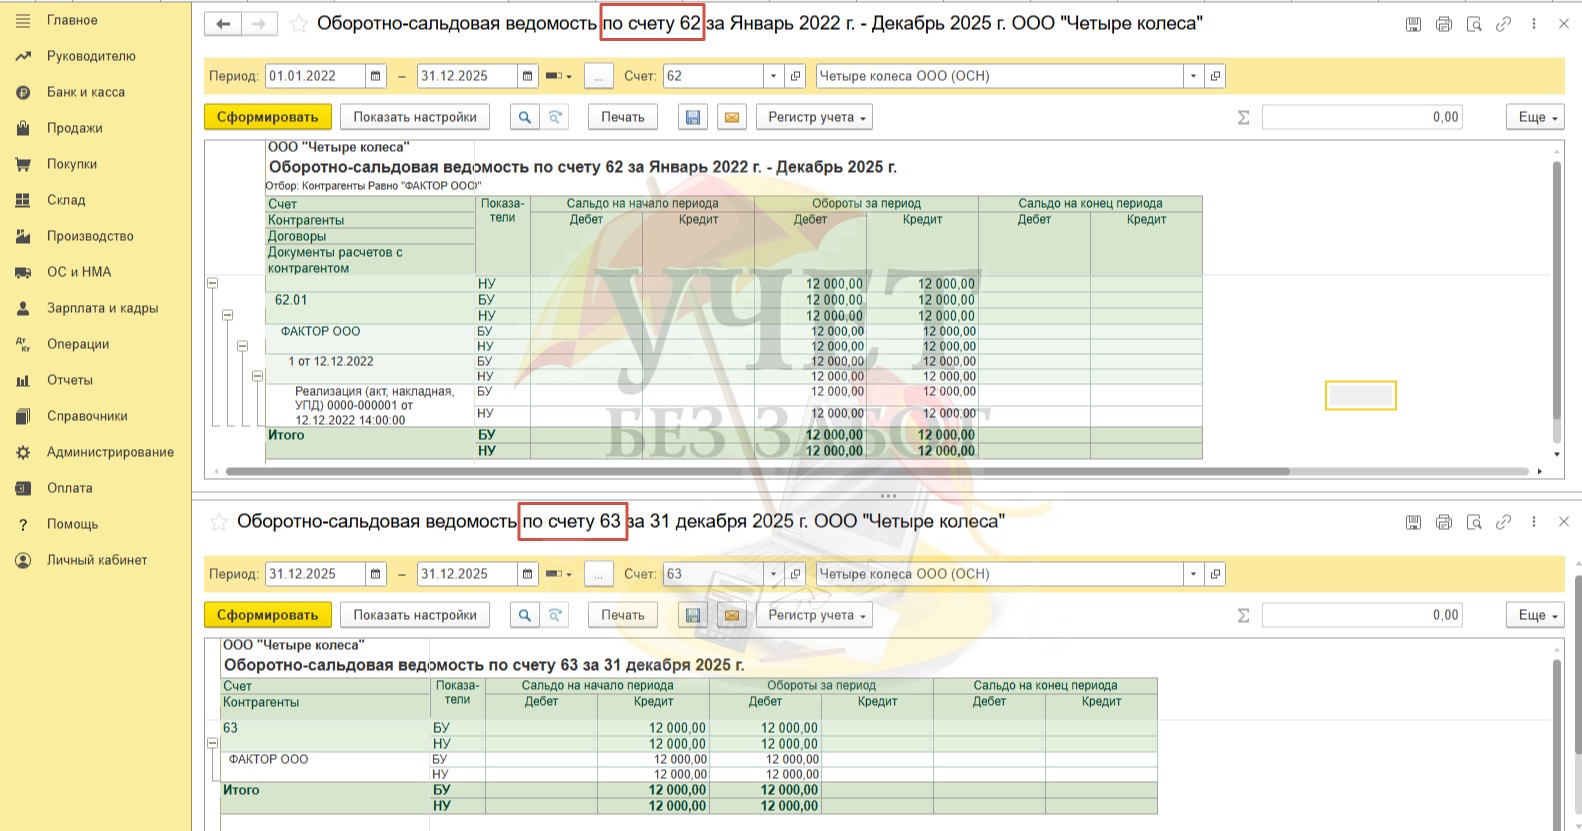Open the Счет 62 dropdown list

pos(773,76)
